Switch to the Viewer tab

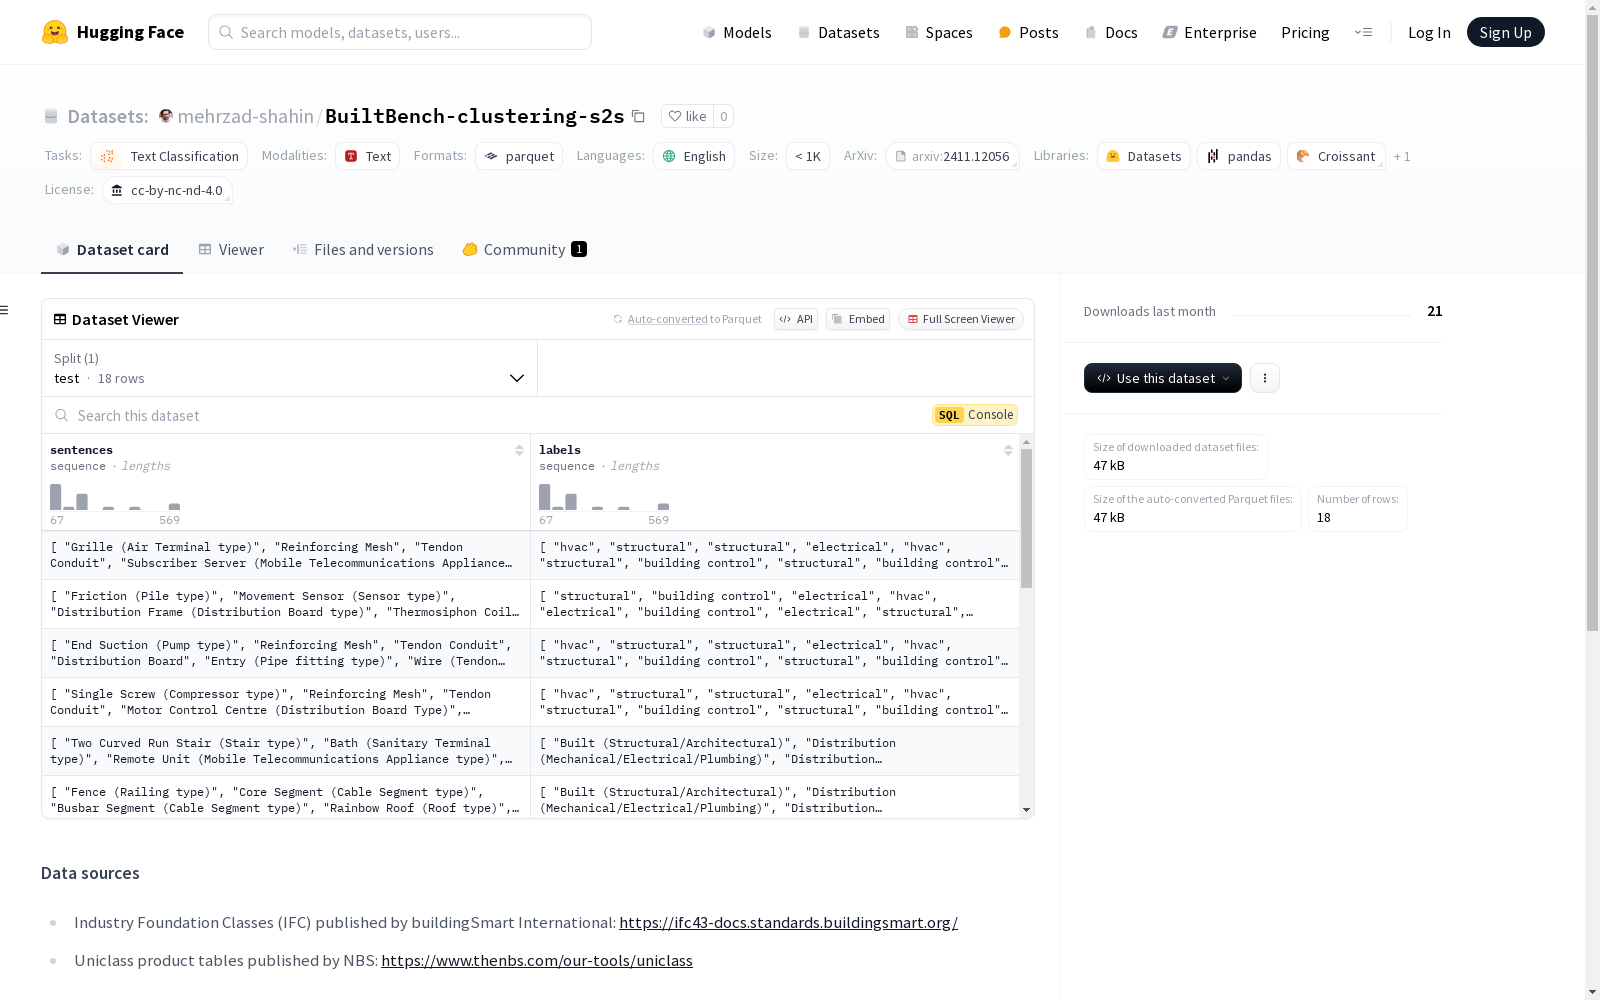click(231, 250)
